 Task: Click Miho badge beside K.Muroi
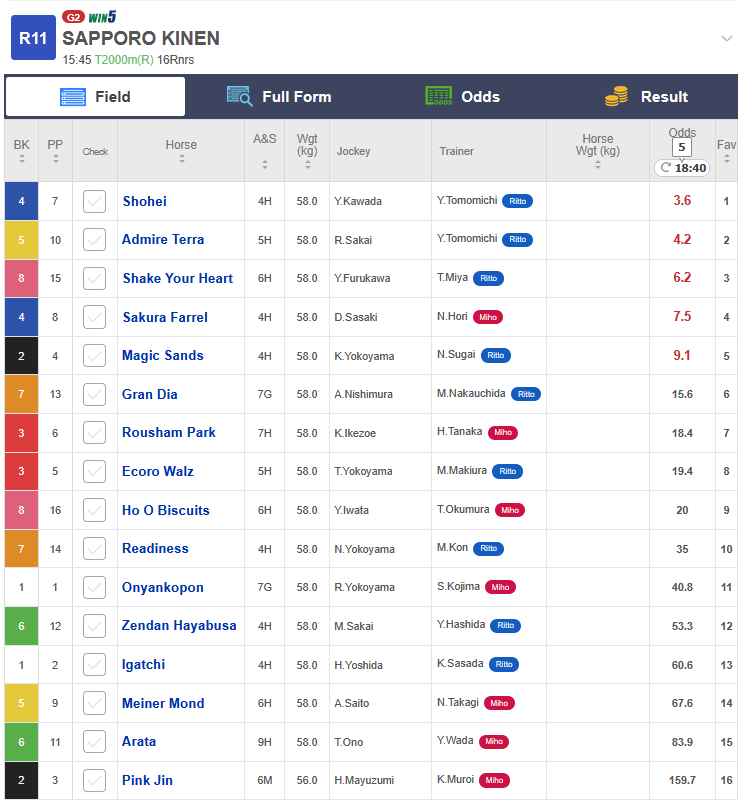494,780
